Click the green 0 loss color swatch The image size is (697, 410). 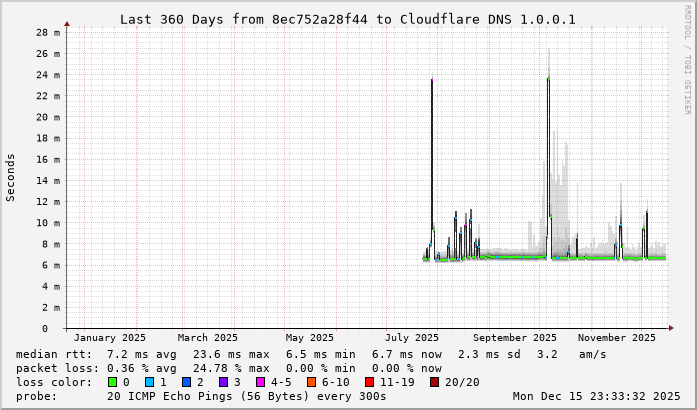click(x=112, y=382)
